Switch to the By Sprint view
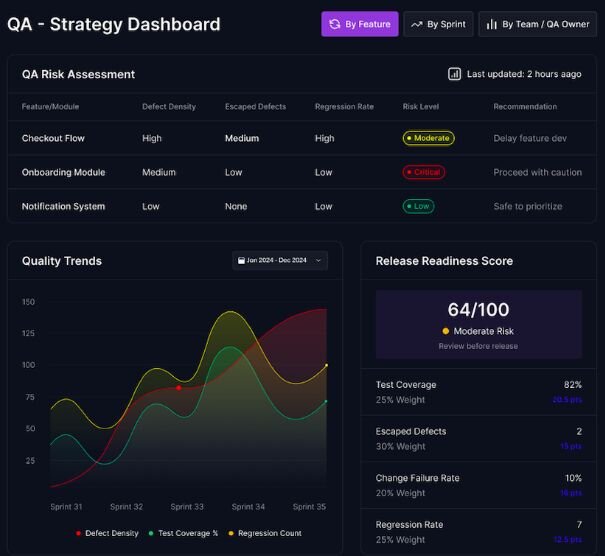 [438, 24]
